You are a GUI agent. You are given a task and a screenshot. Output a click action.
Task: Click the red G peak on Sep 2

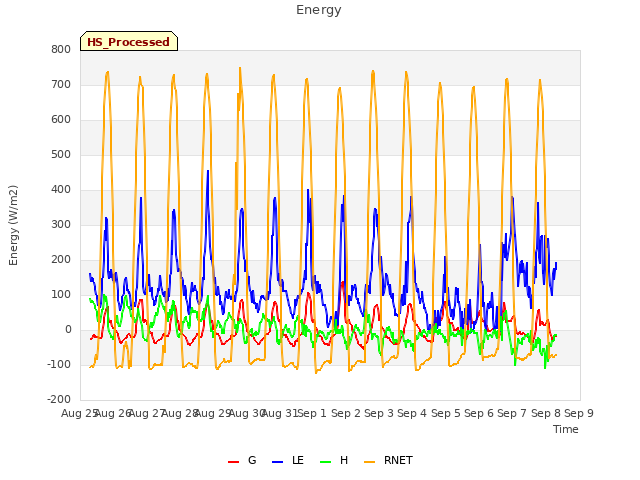coord(342,282)
